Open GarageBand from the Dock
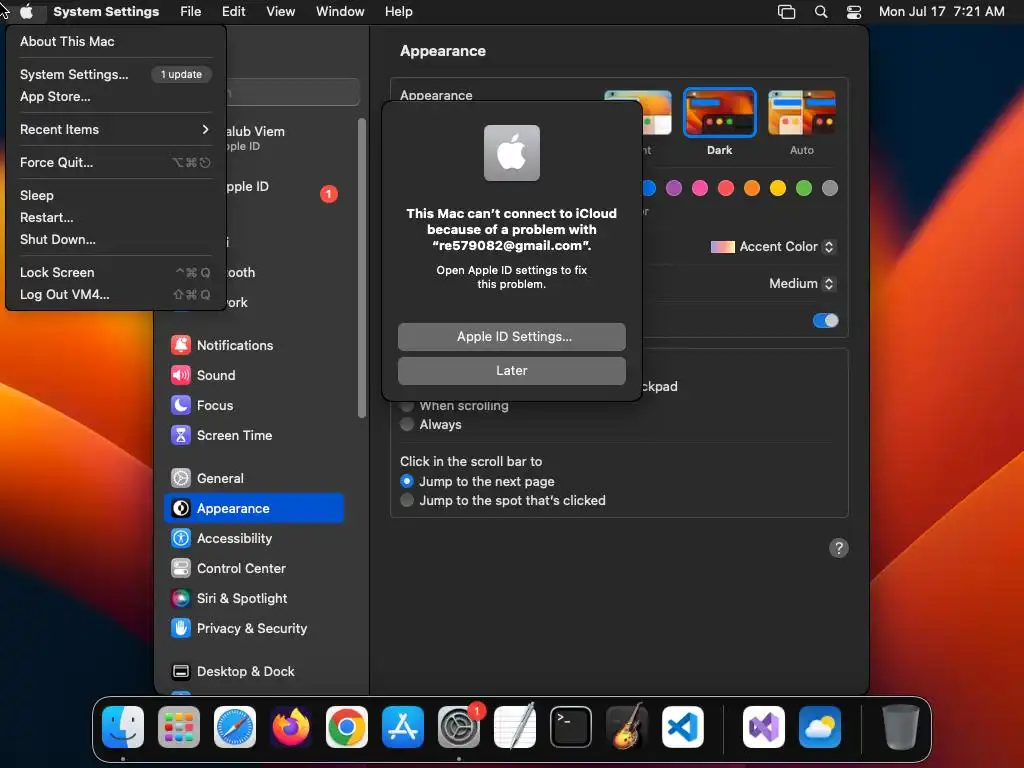Screen dimensions: 1024x768 tap(627, 727)
